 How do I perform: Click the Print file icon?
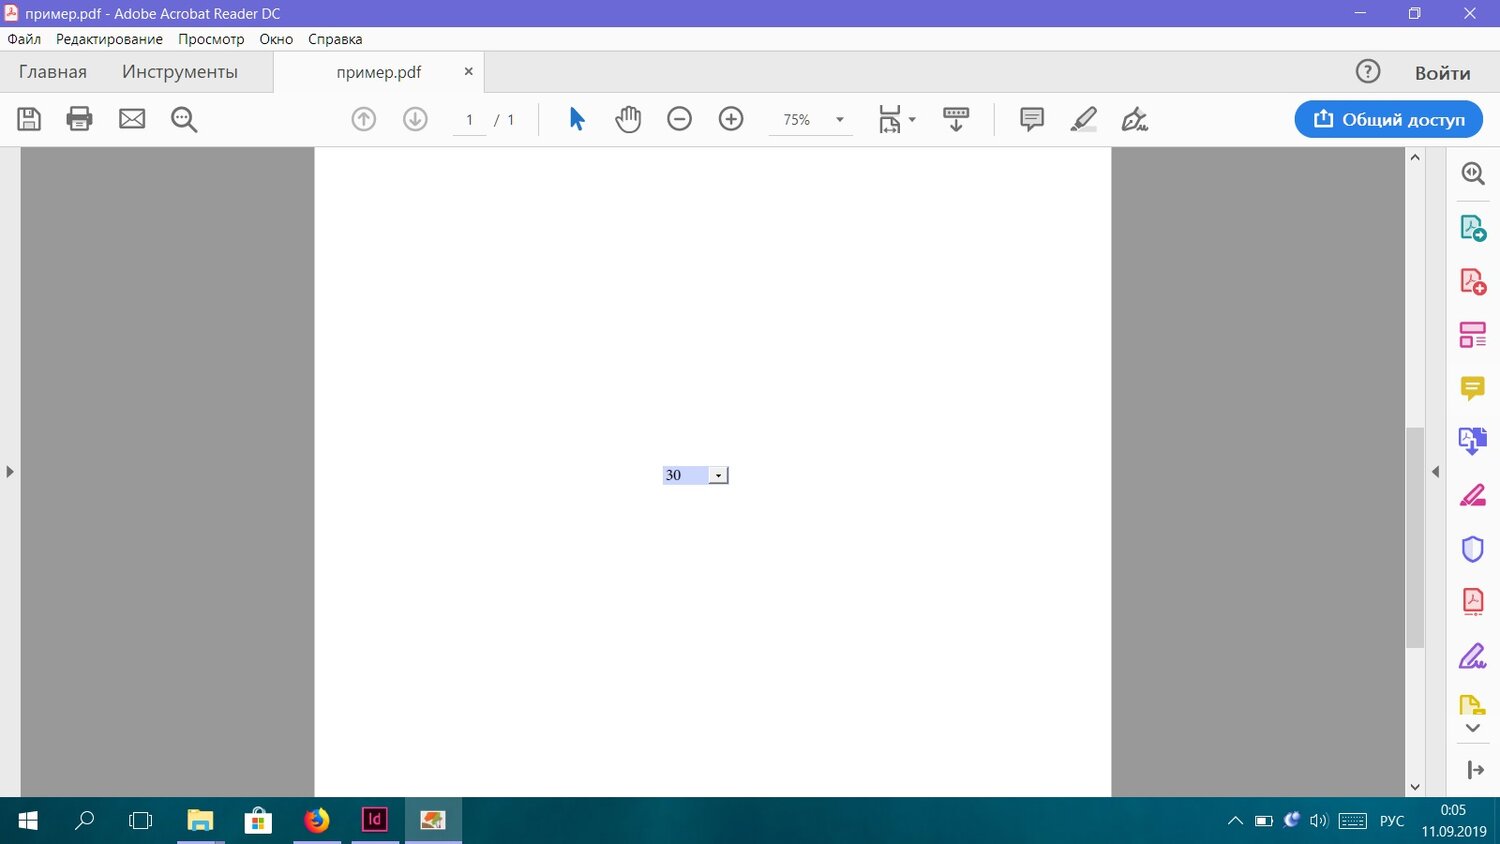(79, 119)
